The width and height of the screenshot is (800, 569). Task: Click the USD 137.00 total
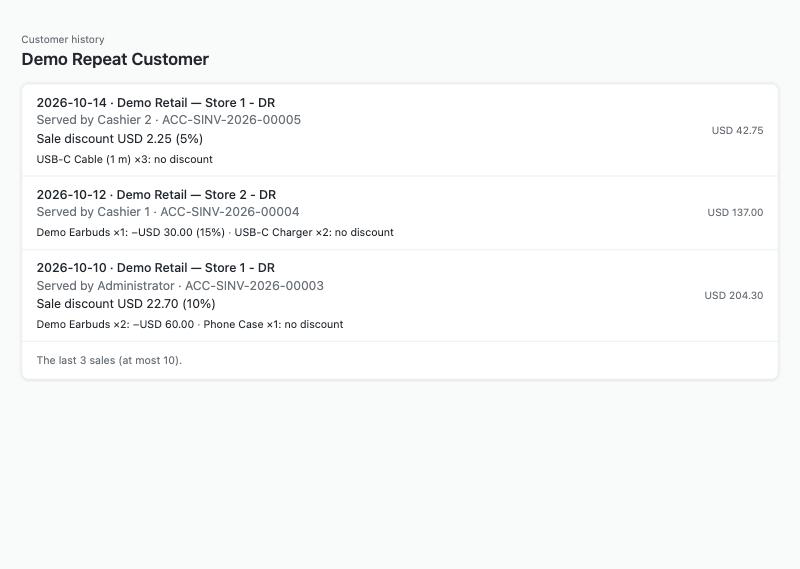pos(735,213)
